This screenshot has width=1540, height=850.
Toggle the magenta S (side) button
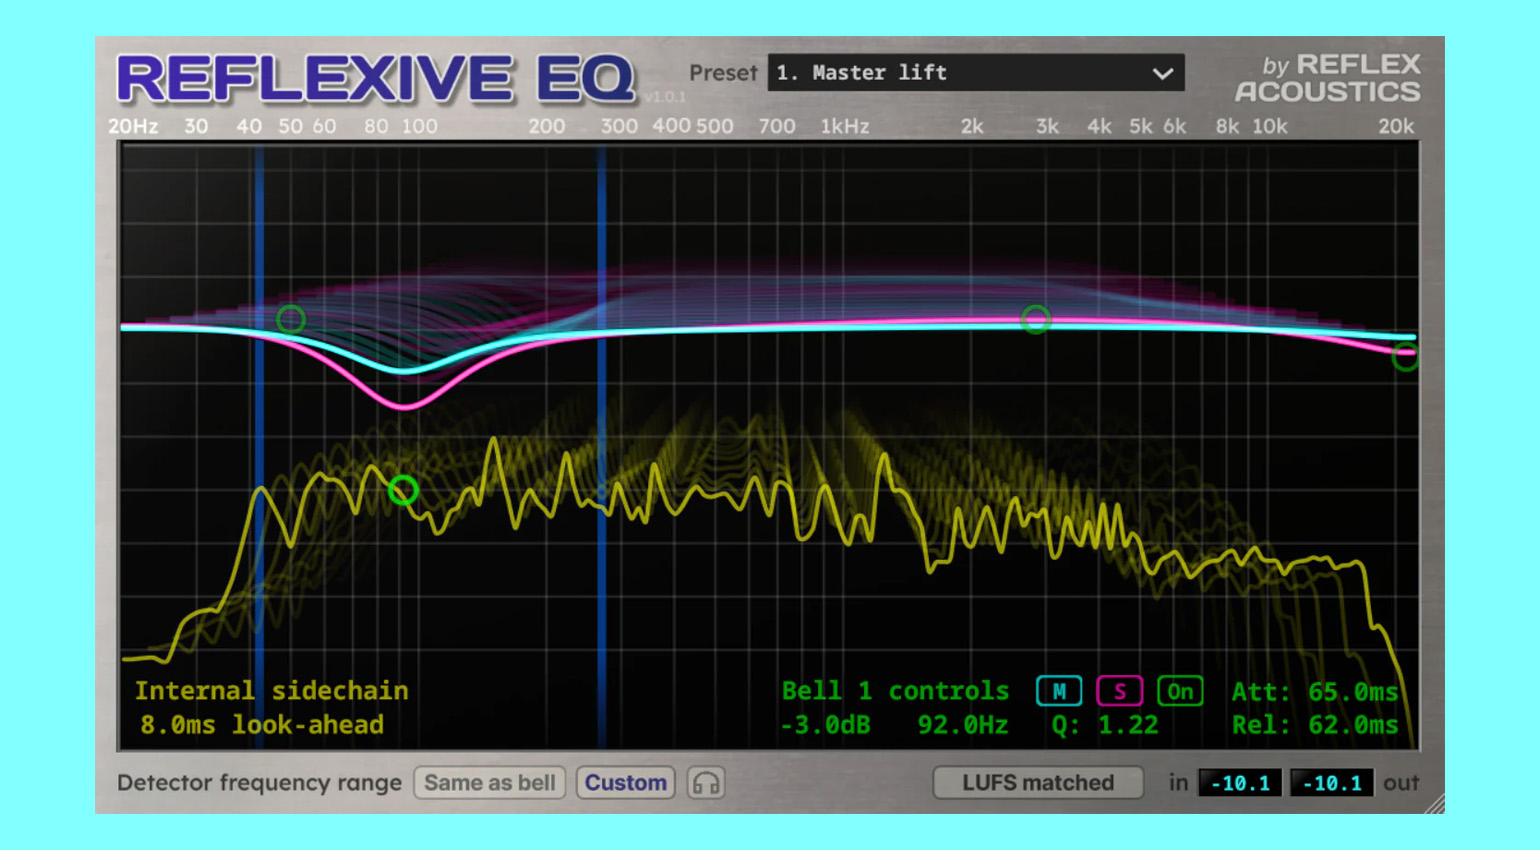click(1119, 691)
